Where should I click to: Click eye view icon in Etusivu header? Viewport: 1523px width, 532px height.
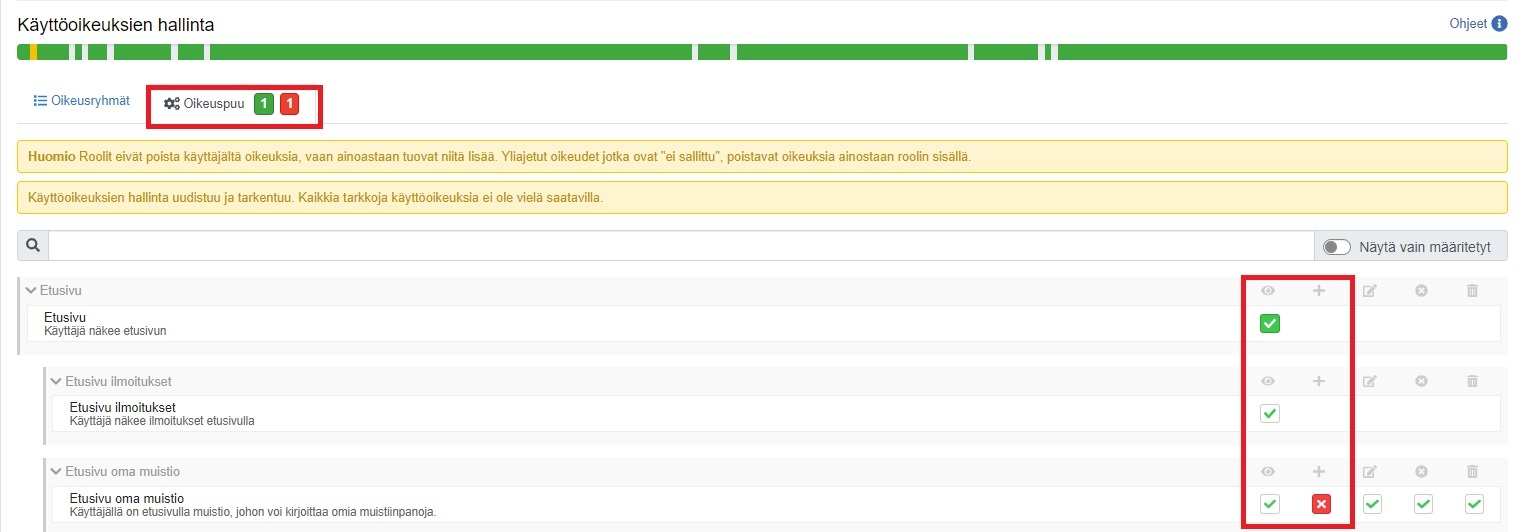1269,291
